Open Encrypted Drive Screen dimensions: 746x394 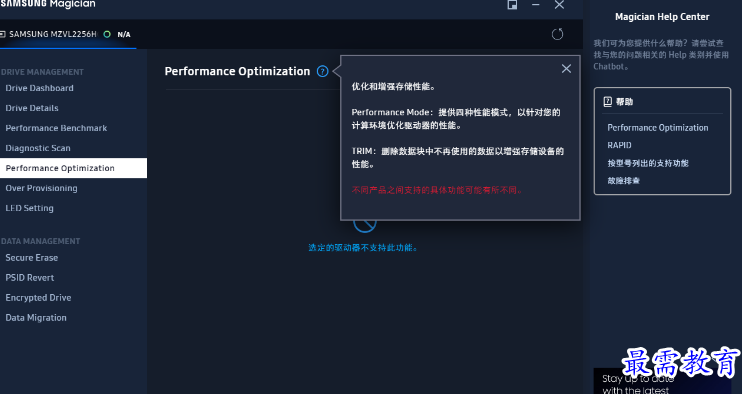[x=39, y=297]
